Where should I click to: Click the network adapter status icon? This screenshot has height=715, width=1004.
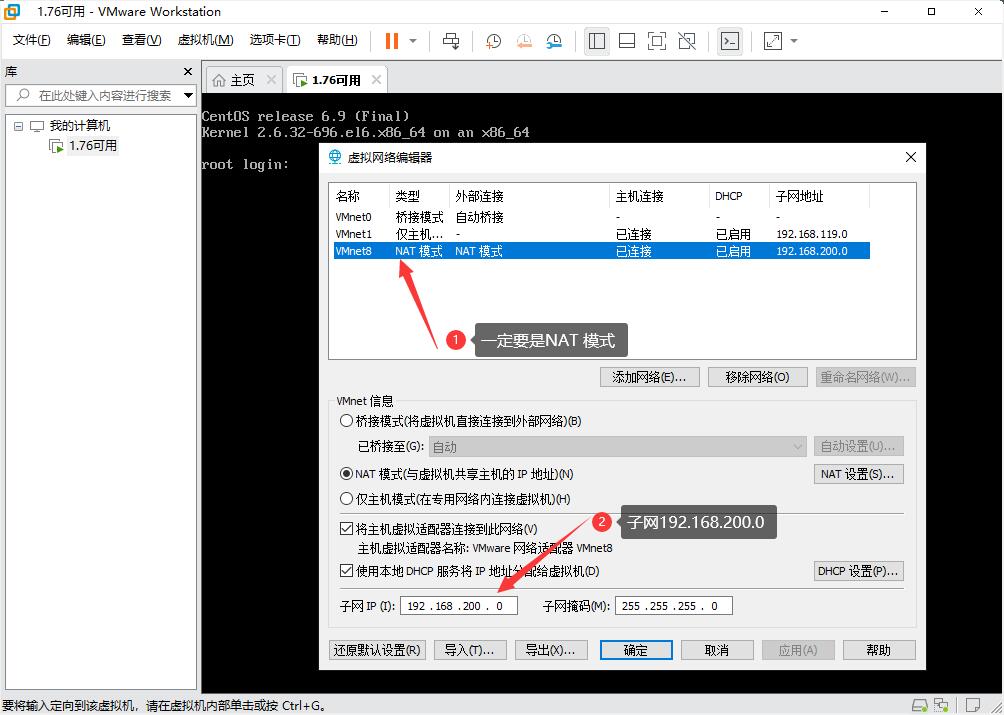942,704
